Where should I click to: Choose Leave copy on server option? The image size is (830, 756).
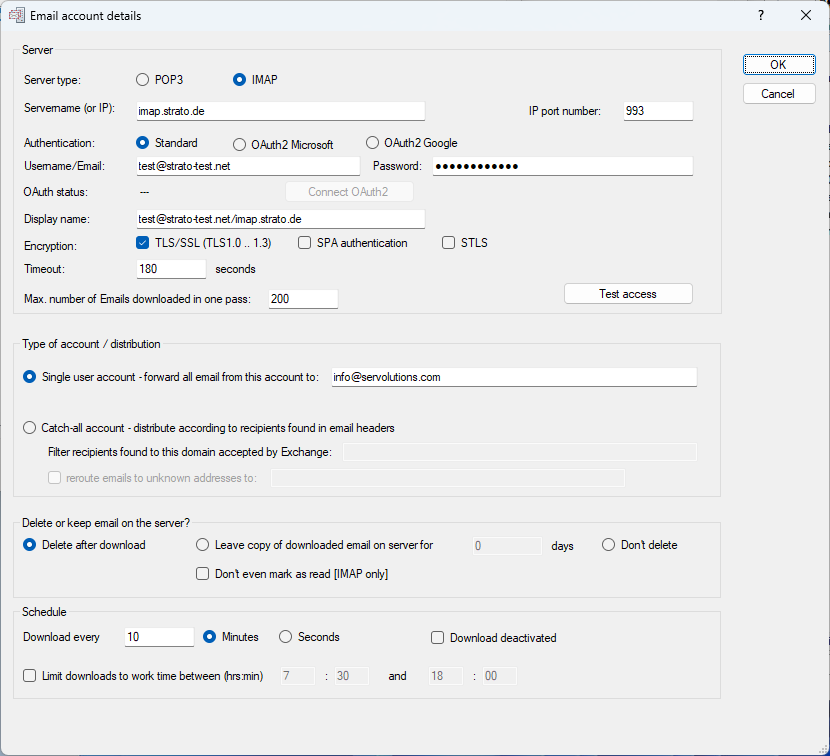point(203,545)
